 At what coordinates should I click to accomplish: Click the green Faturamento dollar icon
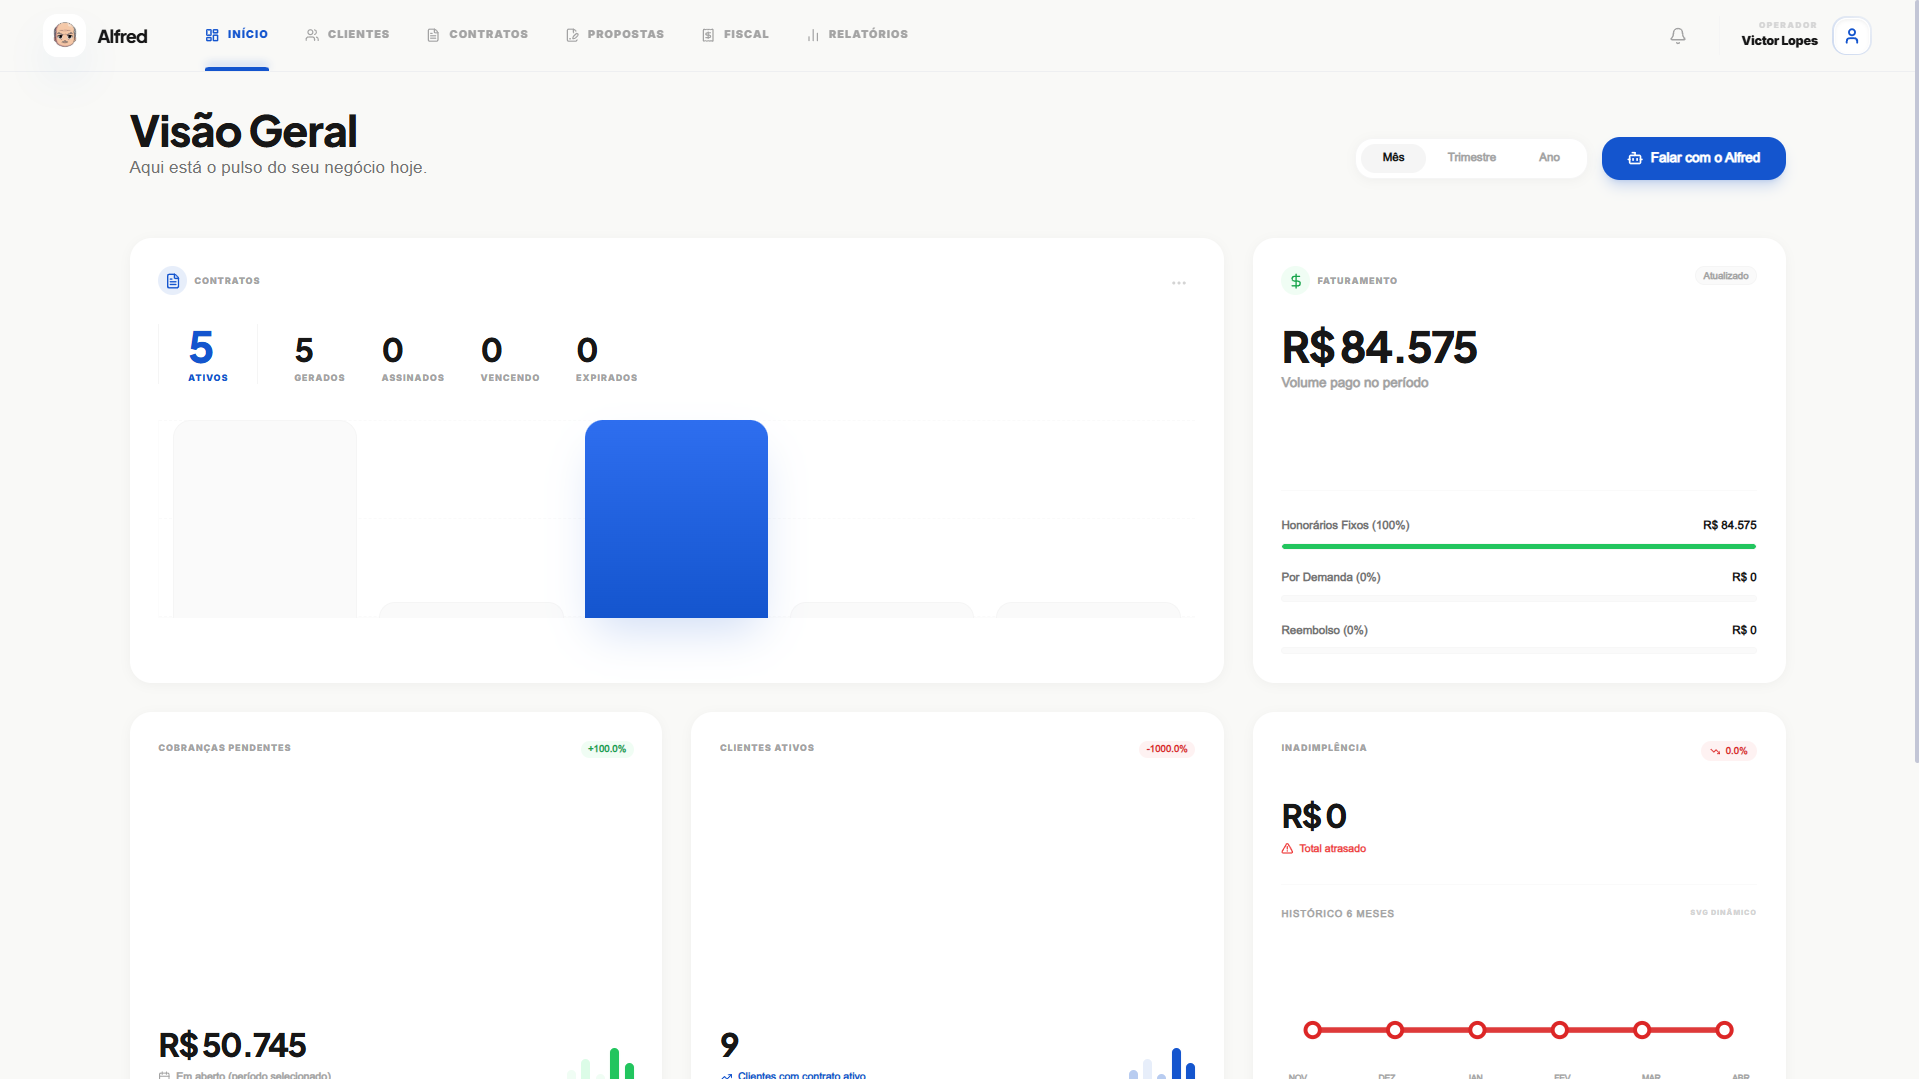pyautogui.click(x=1296, y=281)
